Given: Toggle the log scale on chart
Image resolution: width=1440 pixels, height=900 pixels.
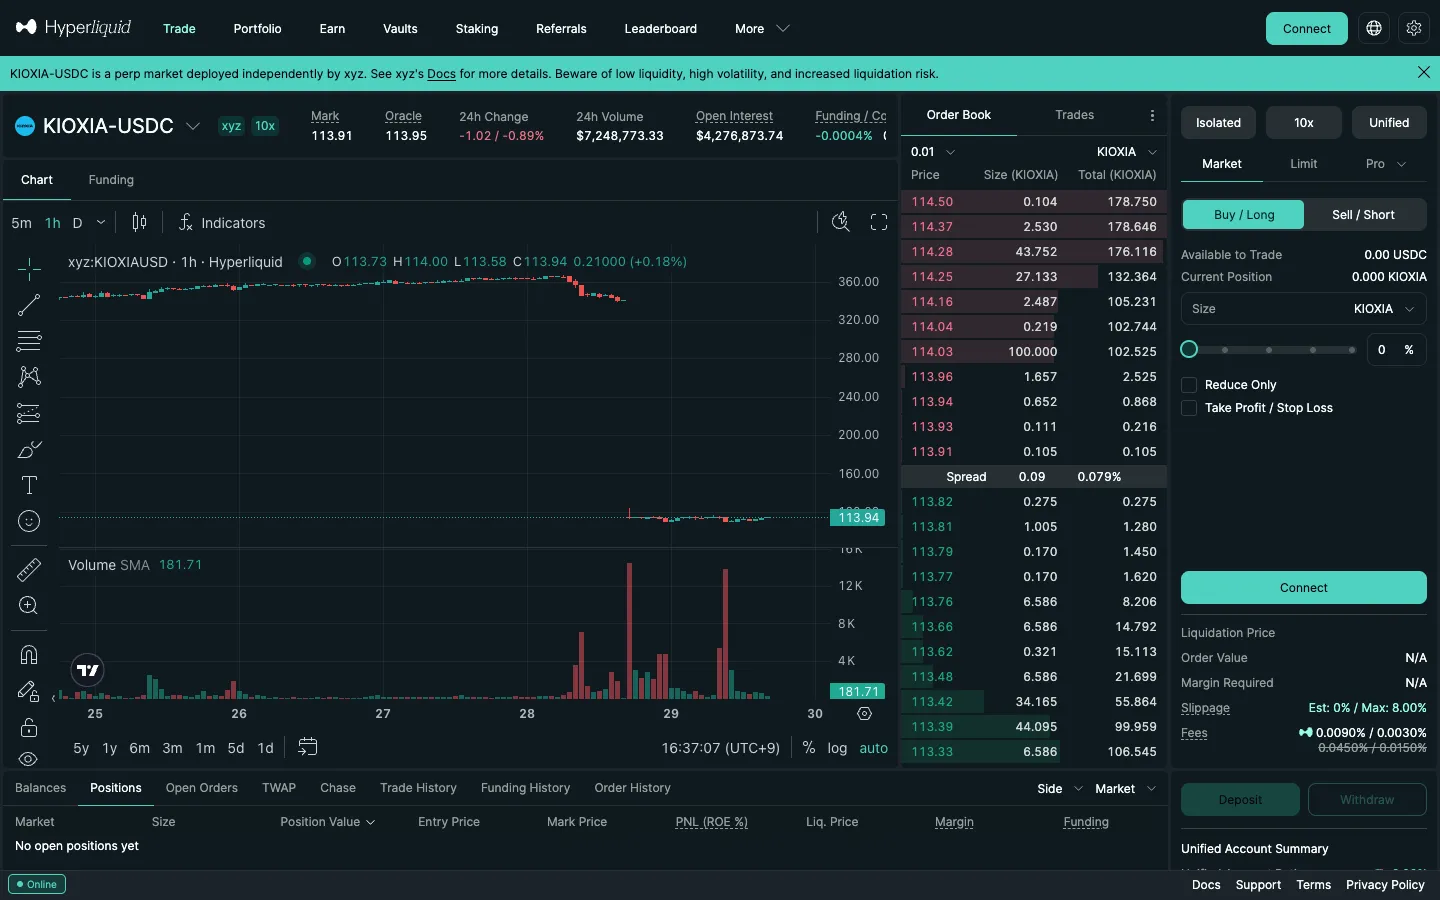Looking at the screenshot, I should [837, 748].
